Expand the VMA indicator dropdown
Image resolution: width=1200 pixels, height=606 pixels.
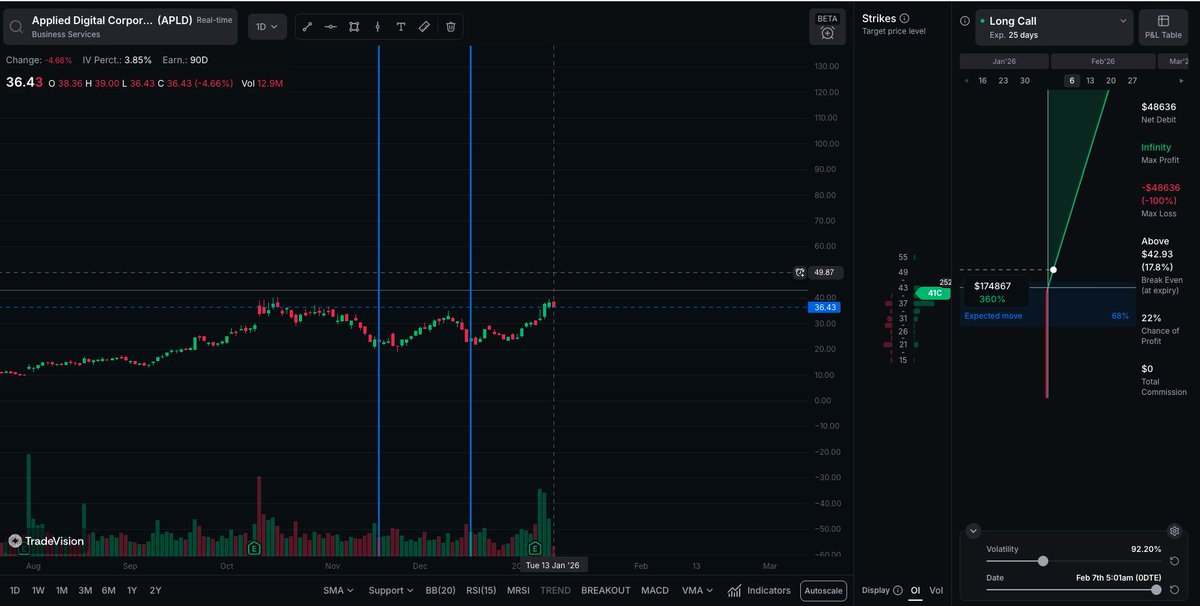click(697, 590)
